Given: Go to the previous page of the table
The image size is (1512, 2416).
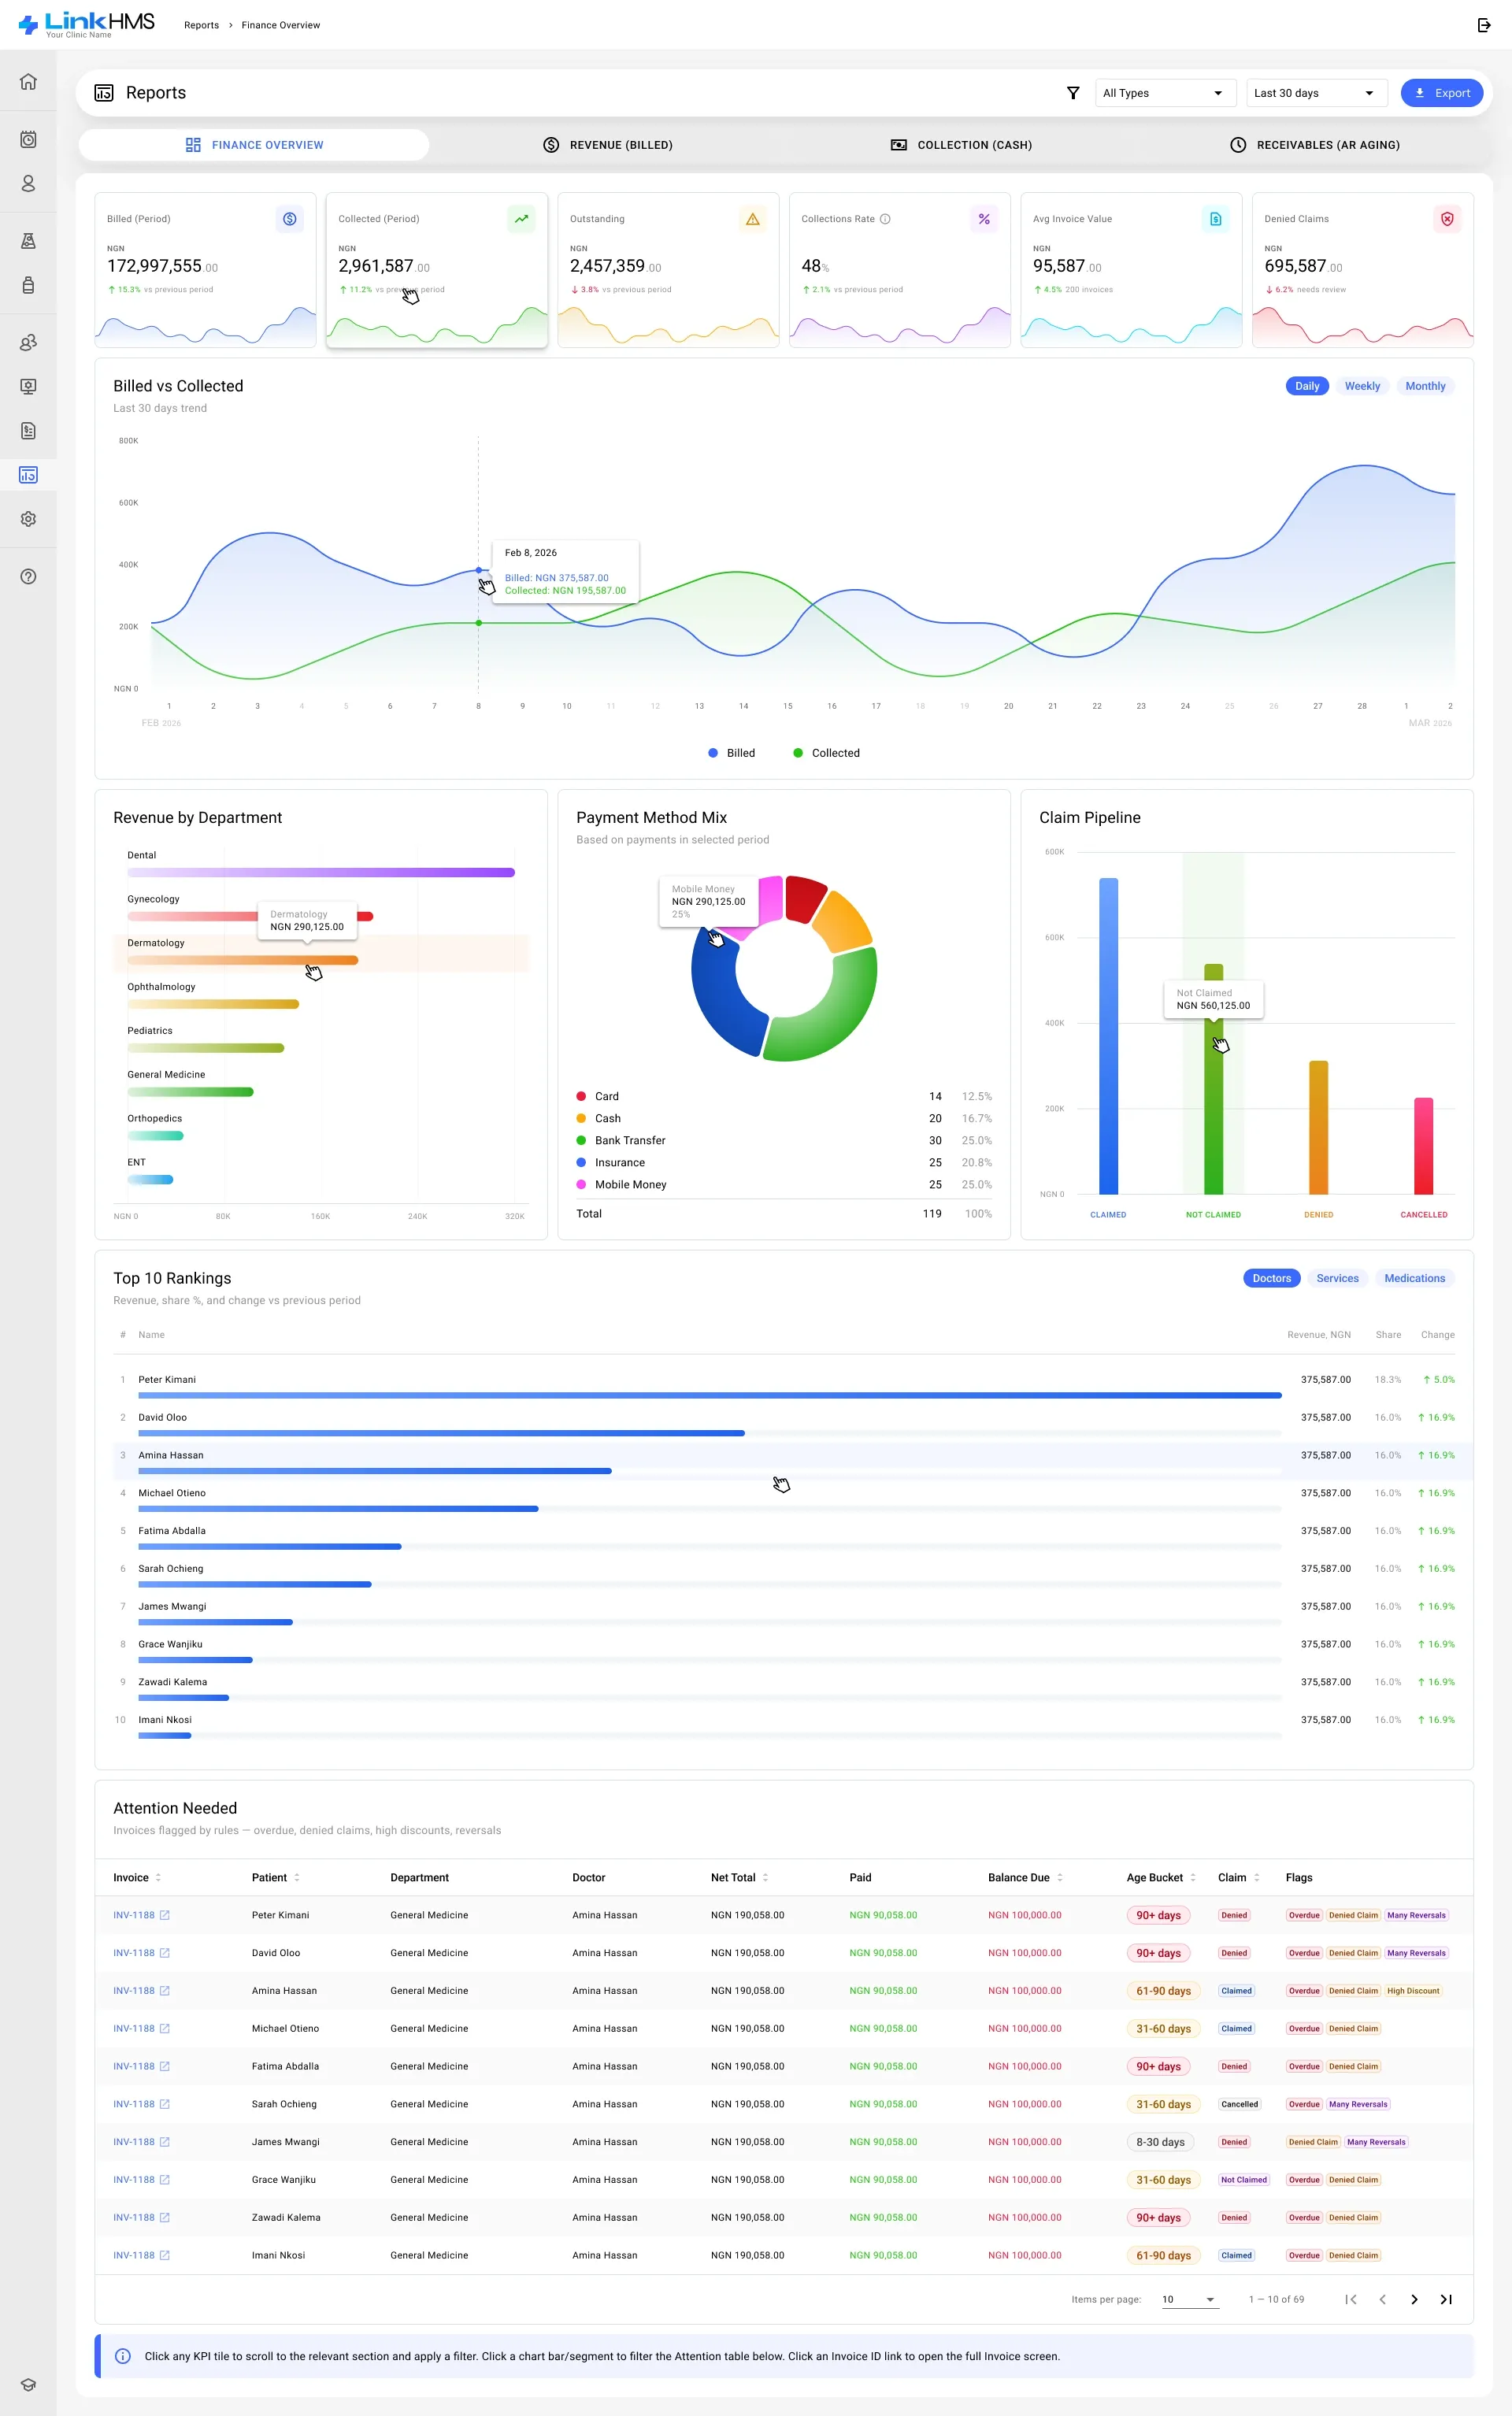Looking at the screenshot, I should (1382, 2299).
